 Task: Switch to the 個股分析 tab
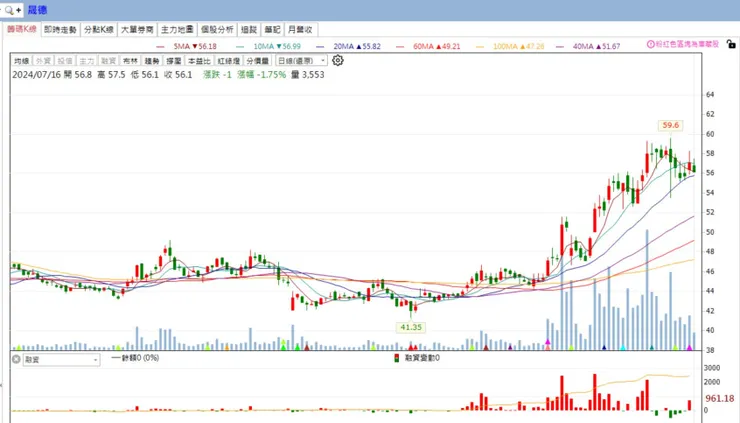[x=217, y=29]
